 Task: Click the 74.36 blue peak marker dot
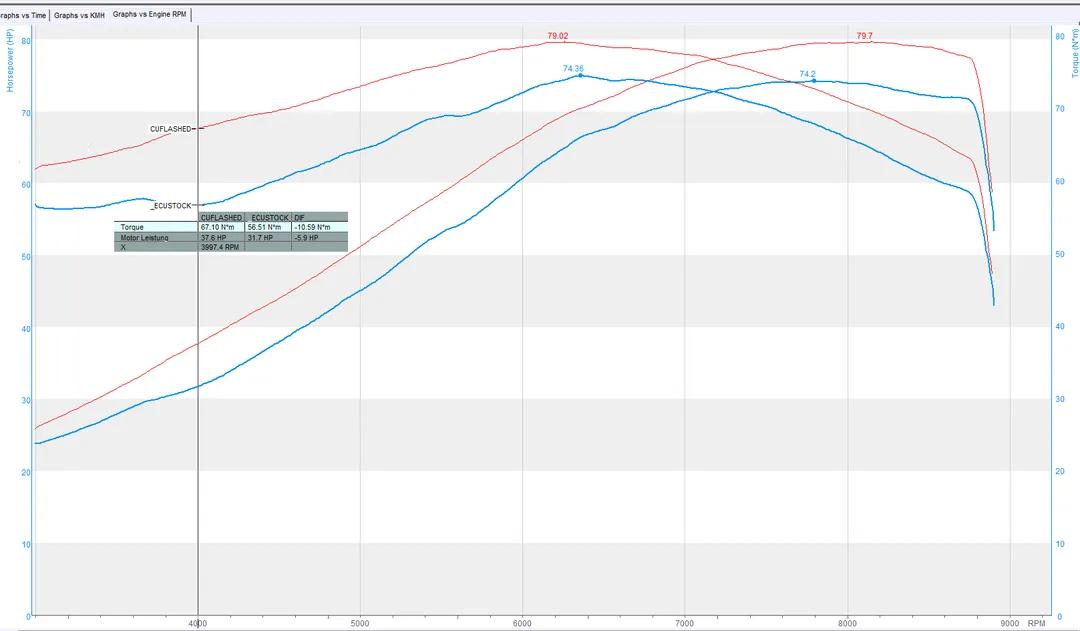pos(580,76)
